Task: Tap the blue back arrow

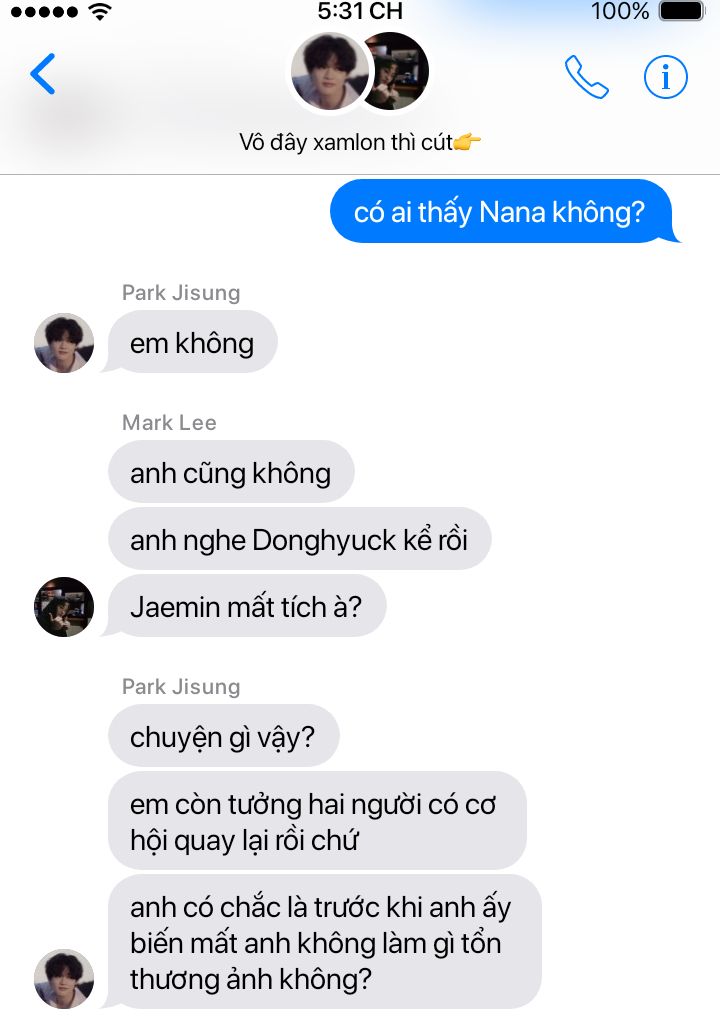Action: [x=43, y=73]
